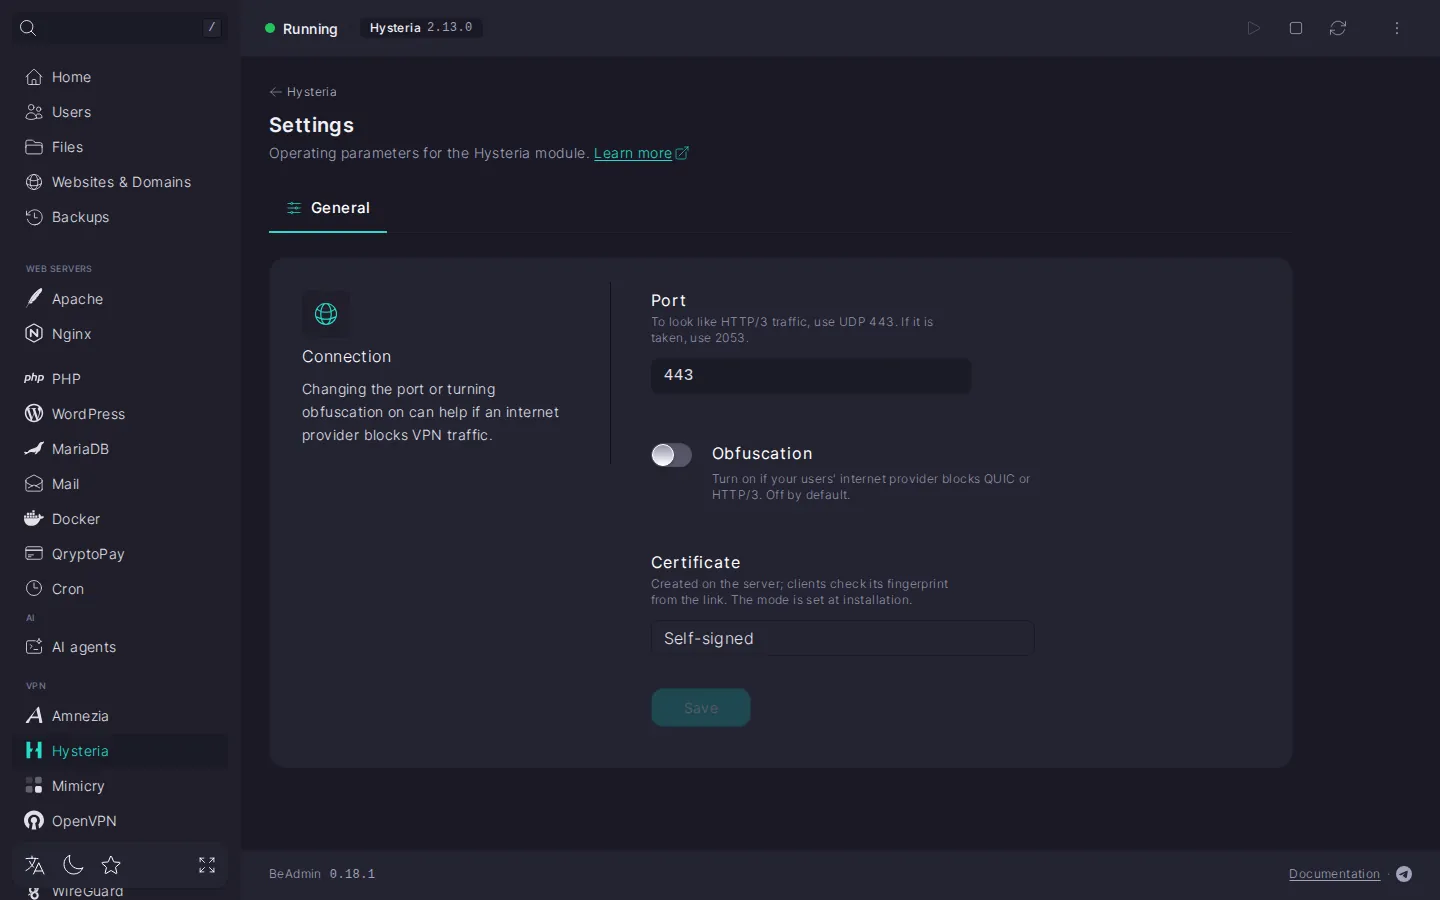Open WordPress in the sidebar
This screenshot has height=900, width=1440.
click(x=120, y=414)
